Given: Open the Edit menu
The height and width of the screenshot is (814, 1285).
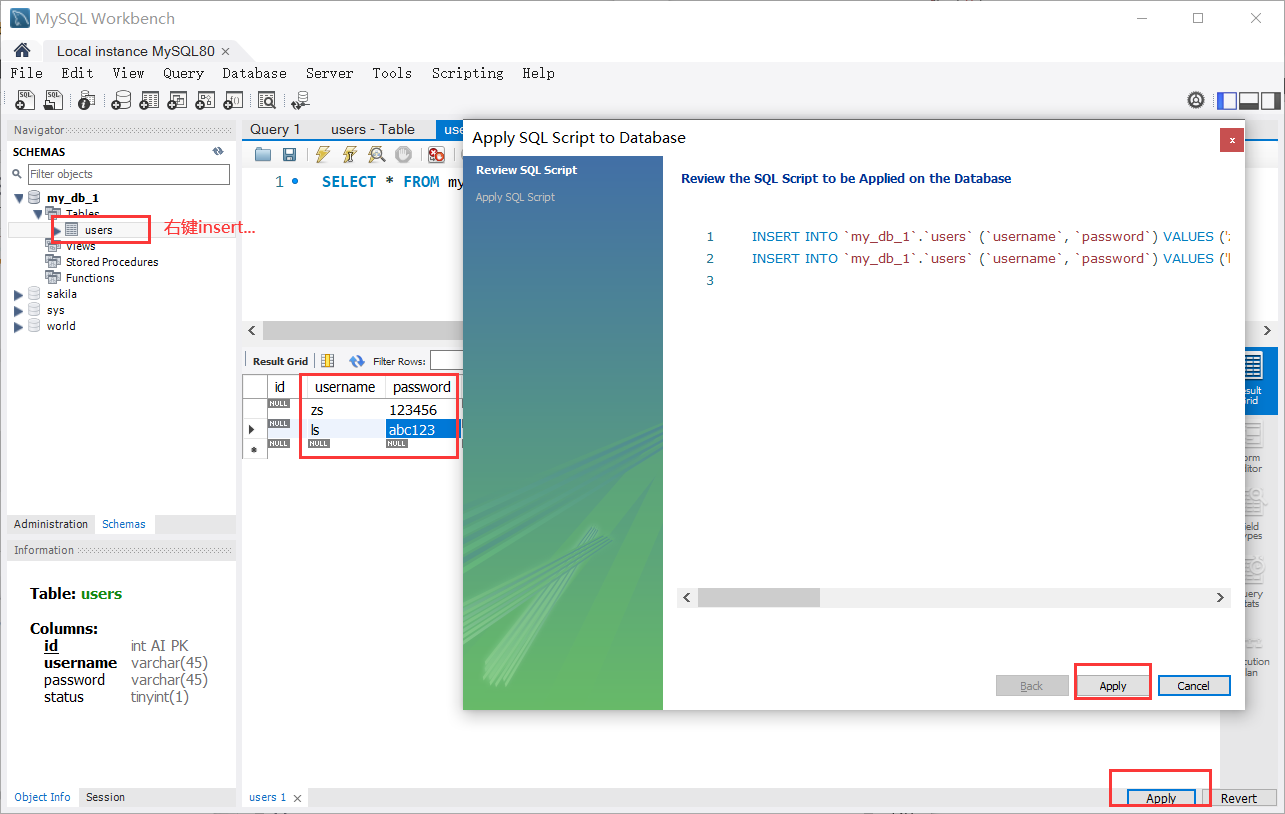Looking at the screenshot, I should coord(77,73).
